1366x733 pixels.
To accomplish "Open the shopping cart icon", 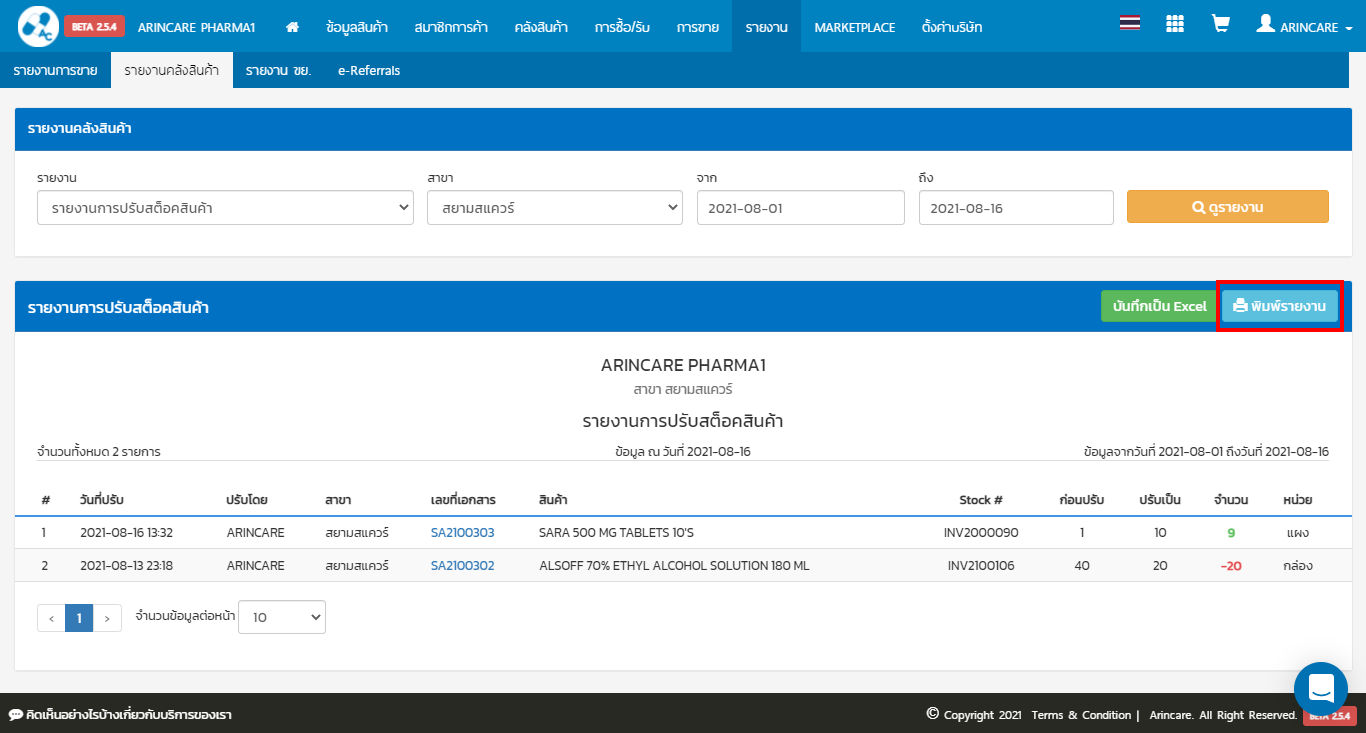I will (1220, 23).
